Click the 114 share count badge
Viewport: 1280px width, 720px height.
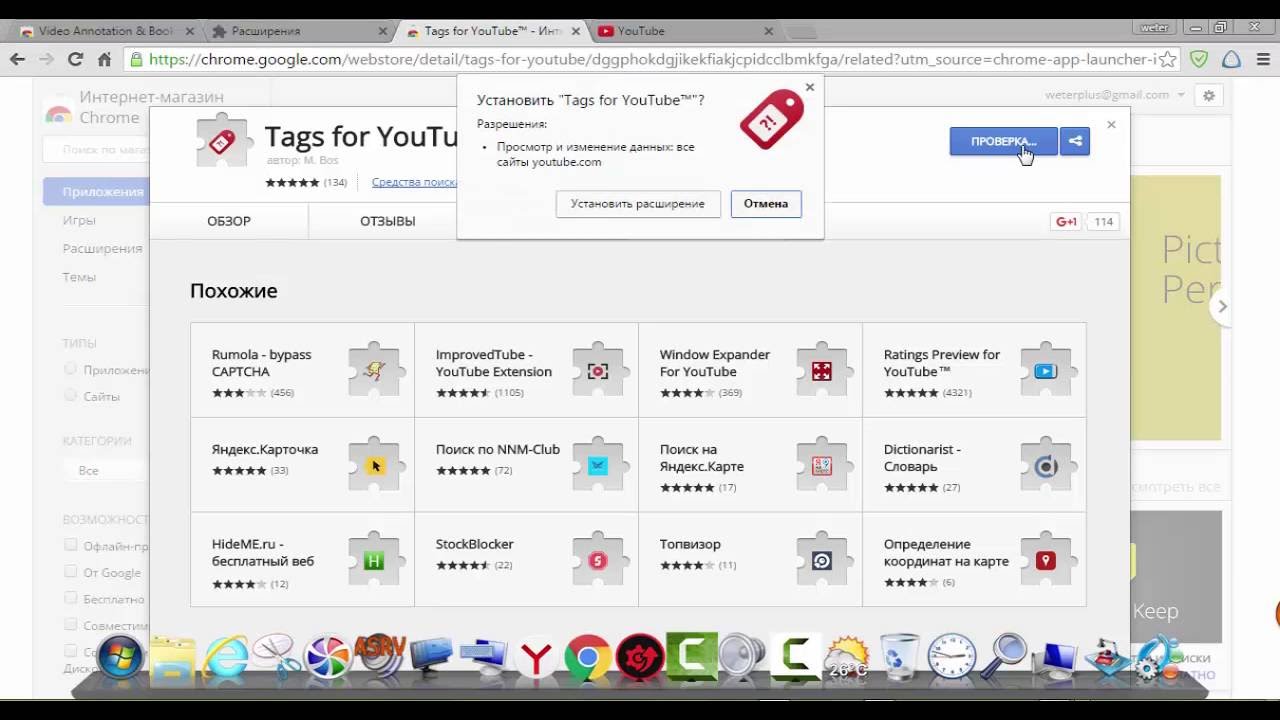point(1103,222)
